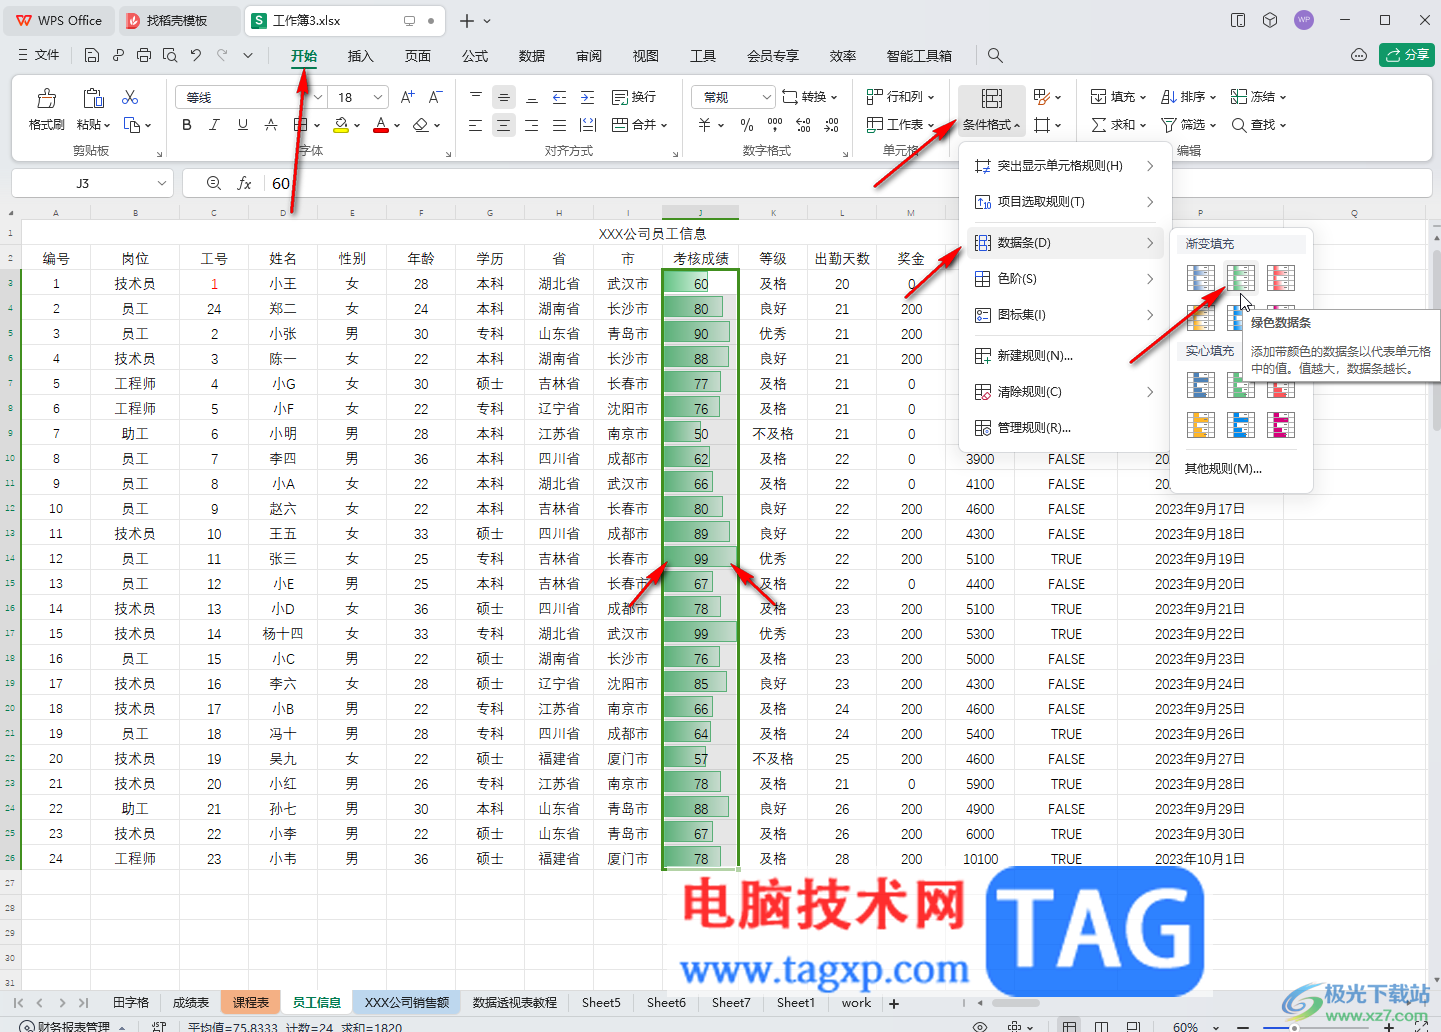The height and width of the screenshot is (1032, 1441).
Task: Click the Save icon in quick access bar
Action: [x=92, y=55]
